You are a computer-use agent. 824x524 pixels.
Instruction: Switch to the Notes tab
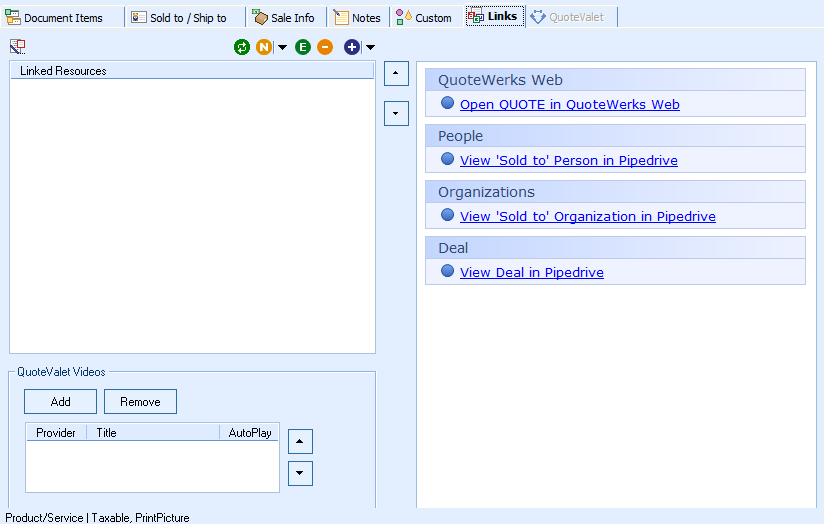coord(360,17)
